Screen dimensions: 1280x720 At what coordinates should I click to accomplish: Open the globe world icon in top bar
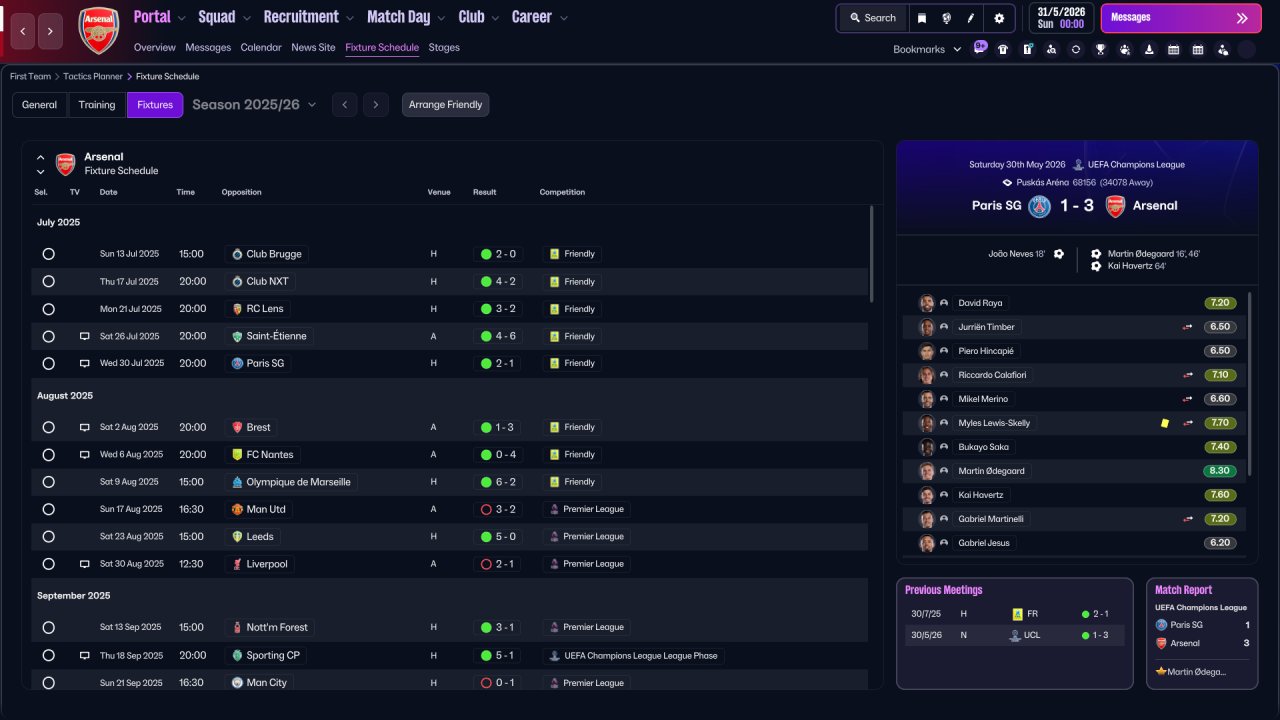(x=946, y=18)
